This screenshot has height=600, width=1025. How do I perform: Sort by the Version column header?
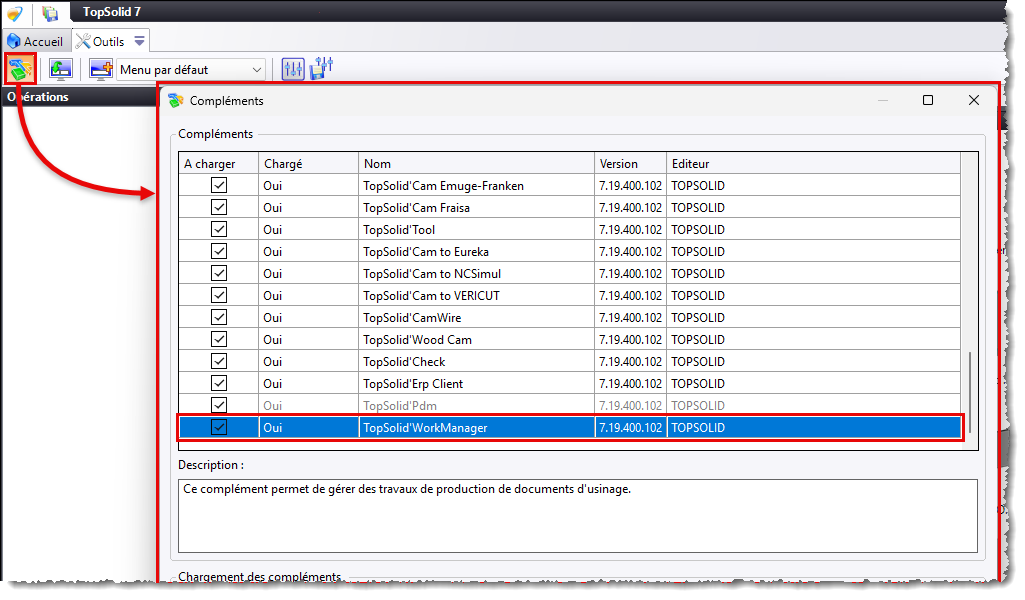pyautogui.click(x=630, y=163)
